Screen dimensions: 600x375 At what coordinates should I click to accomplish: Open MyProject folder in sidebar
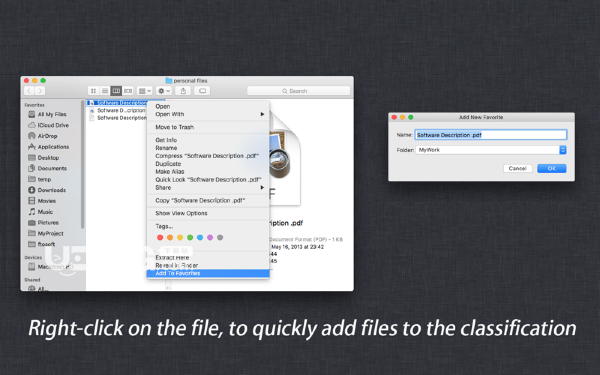51,233
